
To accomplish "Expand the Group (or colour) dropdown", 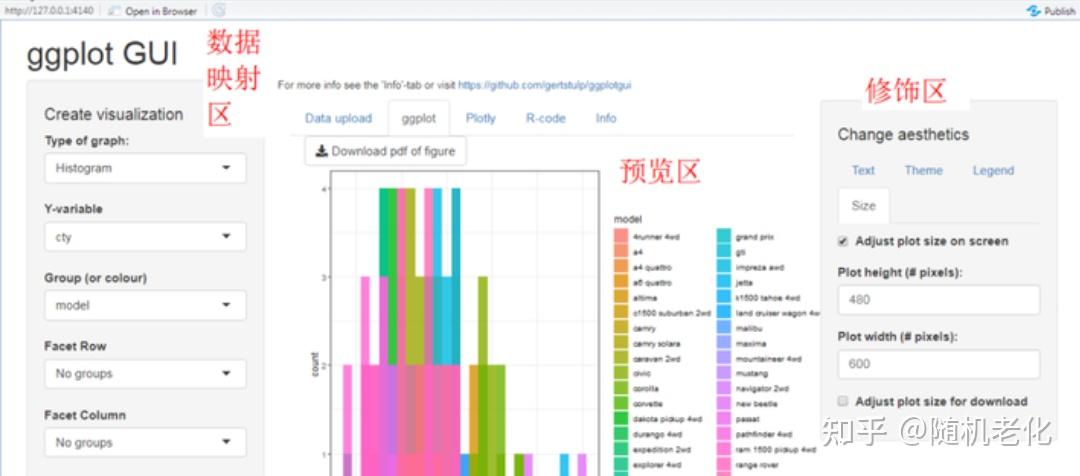I will point(145,305).
